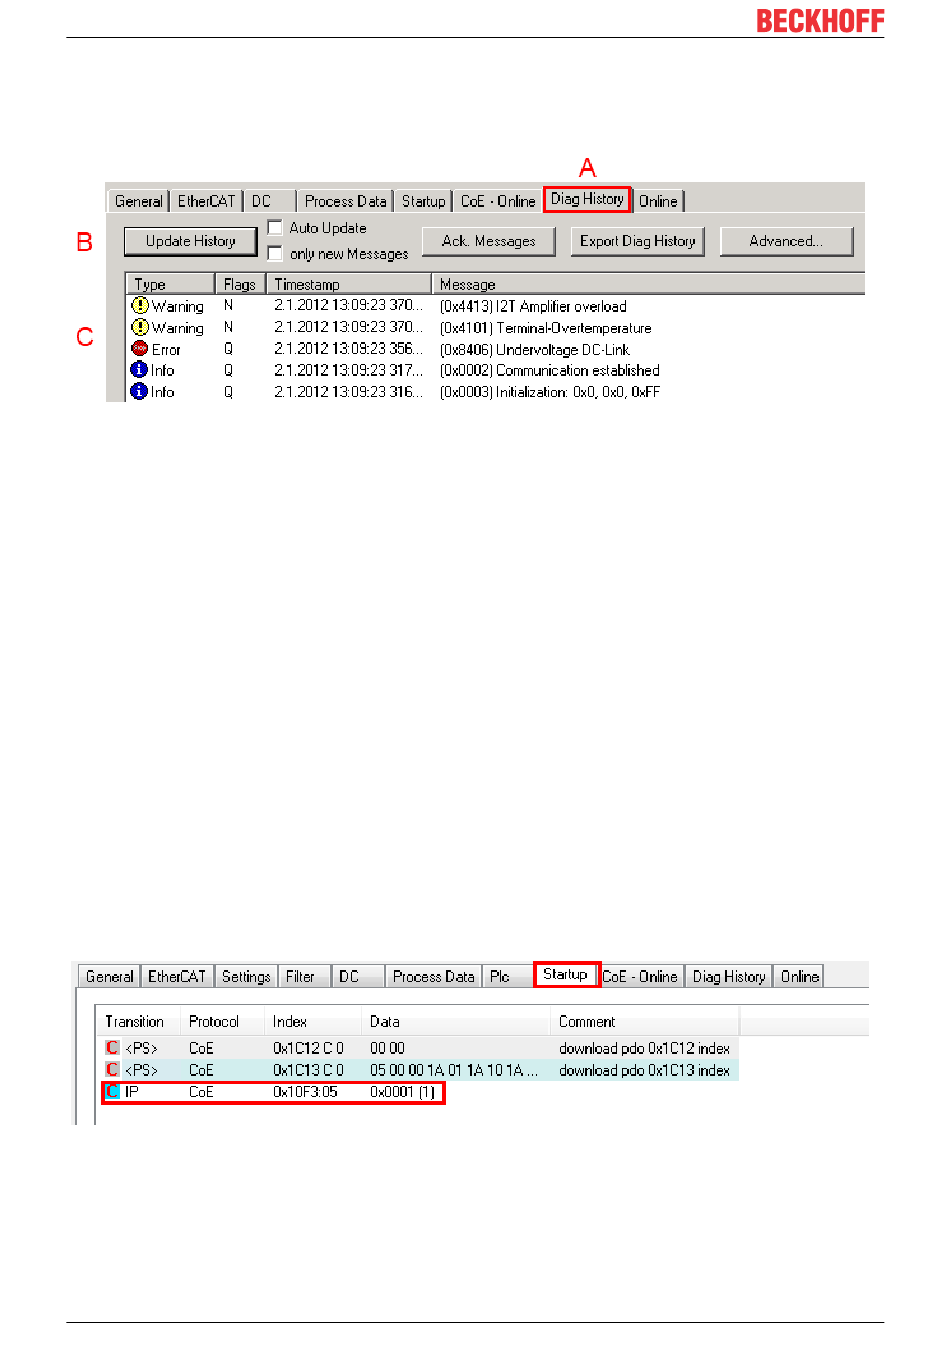This screenshot has width=950, height=1369.
Task: Select message (0x4413) I2T Amplifier overload
Action: point(533,306)
